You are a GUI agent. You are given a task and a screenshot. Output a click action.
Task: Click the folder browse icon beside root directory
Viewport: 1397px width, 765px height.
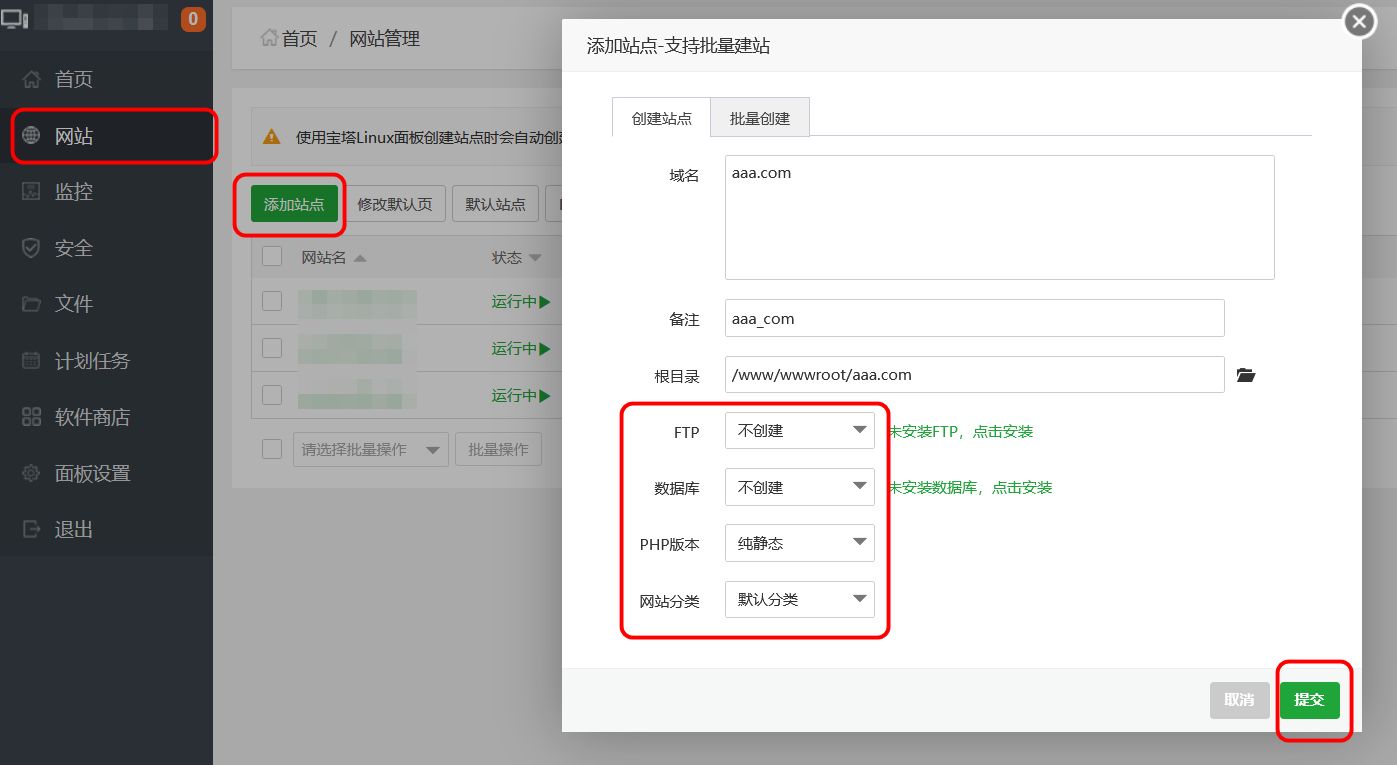coord(1245,376)
